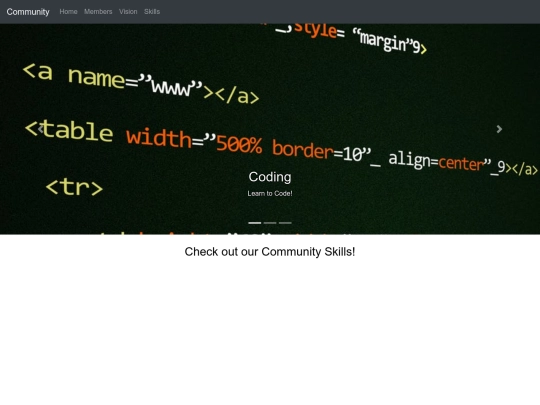Open the Vision nav link
The image size is (540, 405).
tap(128, 12)
